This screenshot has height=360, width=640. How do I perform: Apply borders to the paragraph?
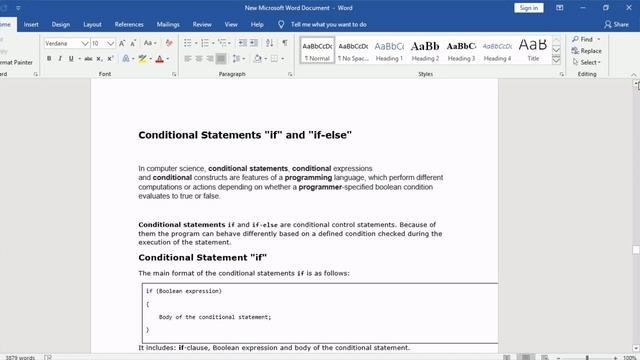[274, 59]
